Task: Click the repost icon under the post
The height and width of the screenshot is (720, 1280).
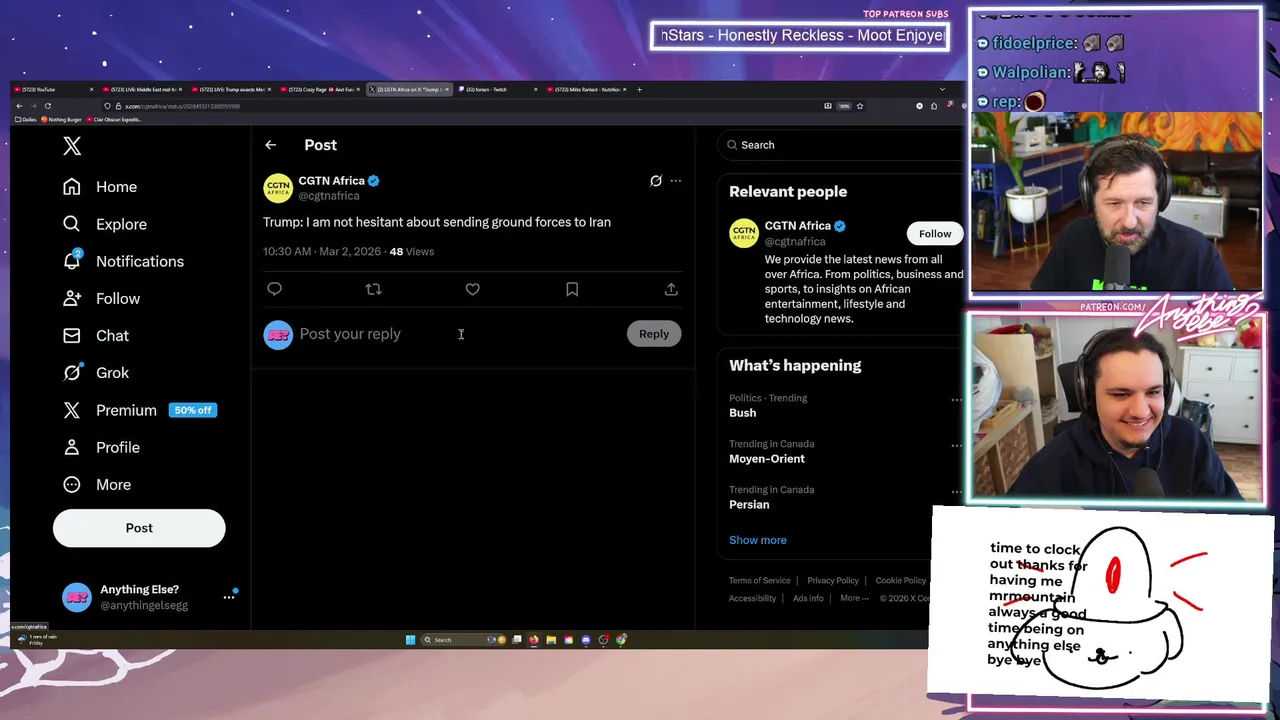Action: point(373,289)
